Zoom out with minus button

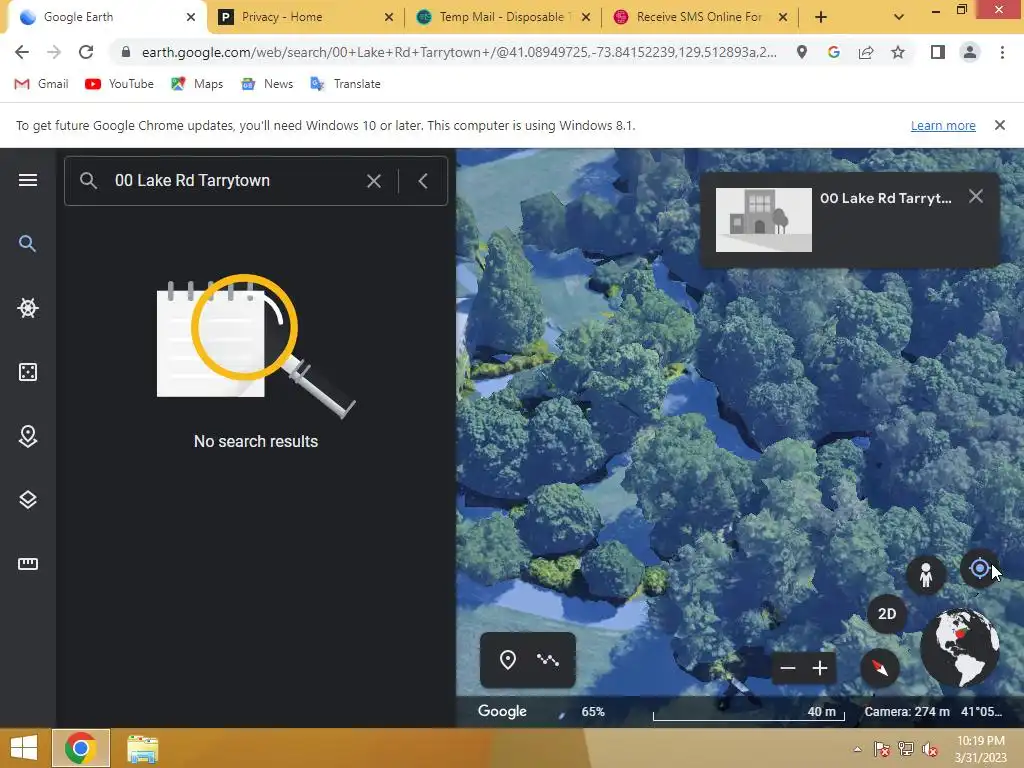pos(788,668)
